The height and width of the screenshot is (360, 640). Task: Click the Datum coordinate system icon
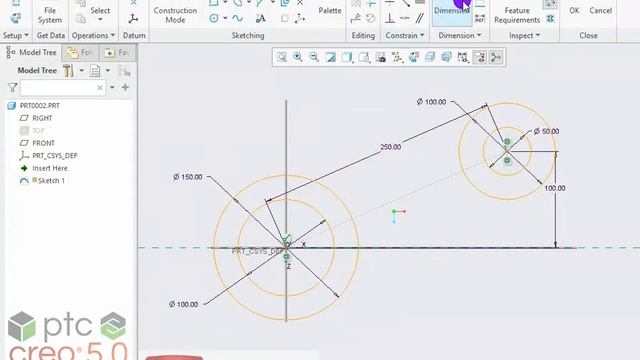[x=133, y=18]
